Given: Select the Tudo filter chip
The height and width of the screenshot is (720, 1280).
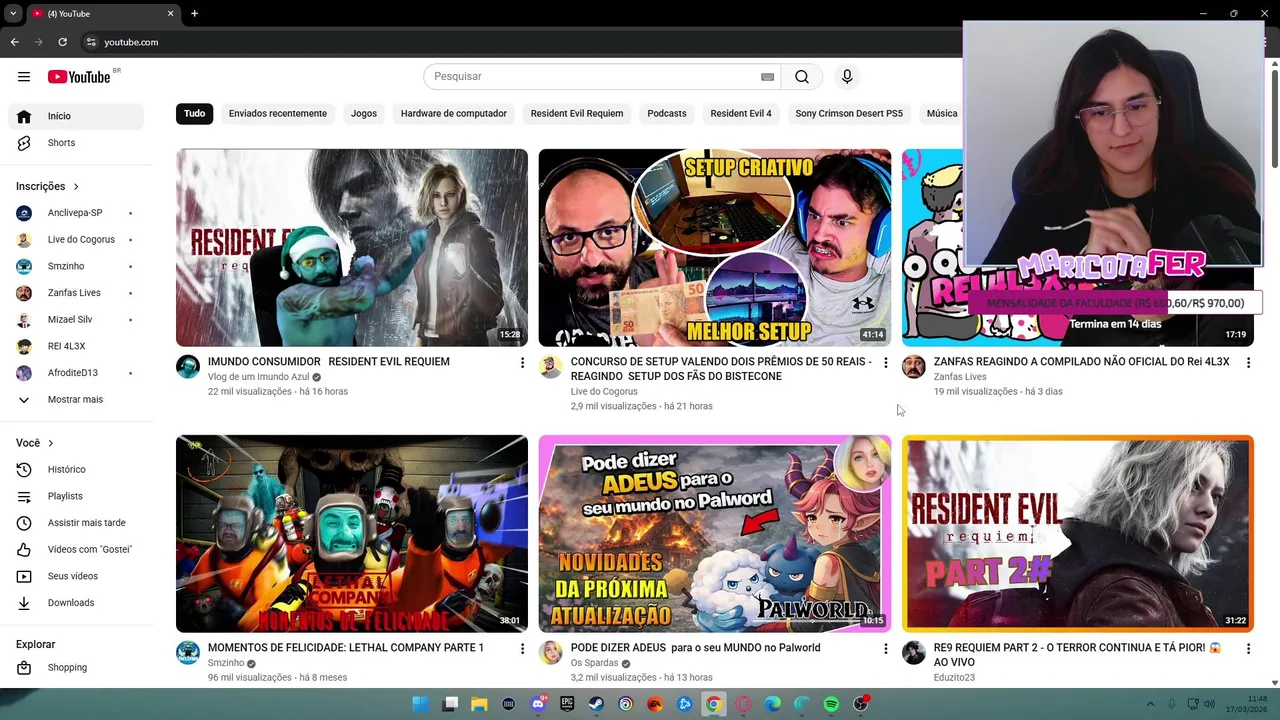Looking at the screenshot, I should click(x=194, y=114).
